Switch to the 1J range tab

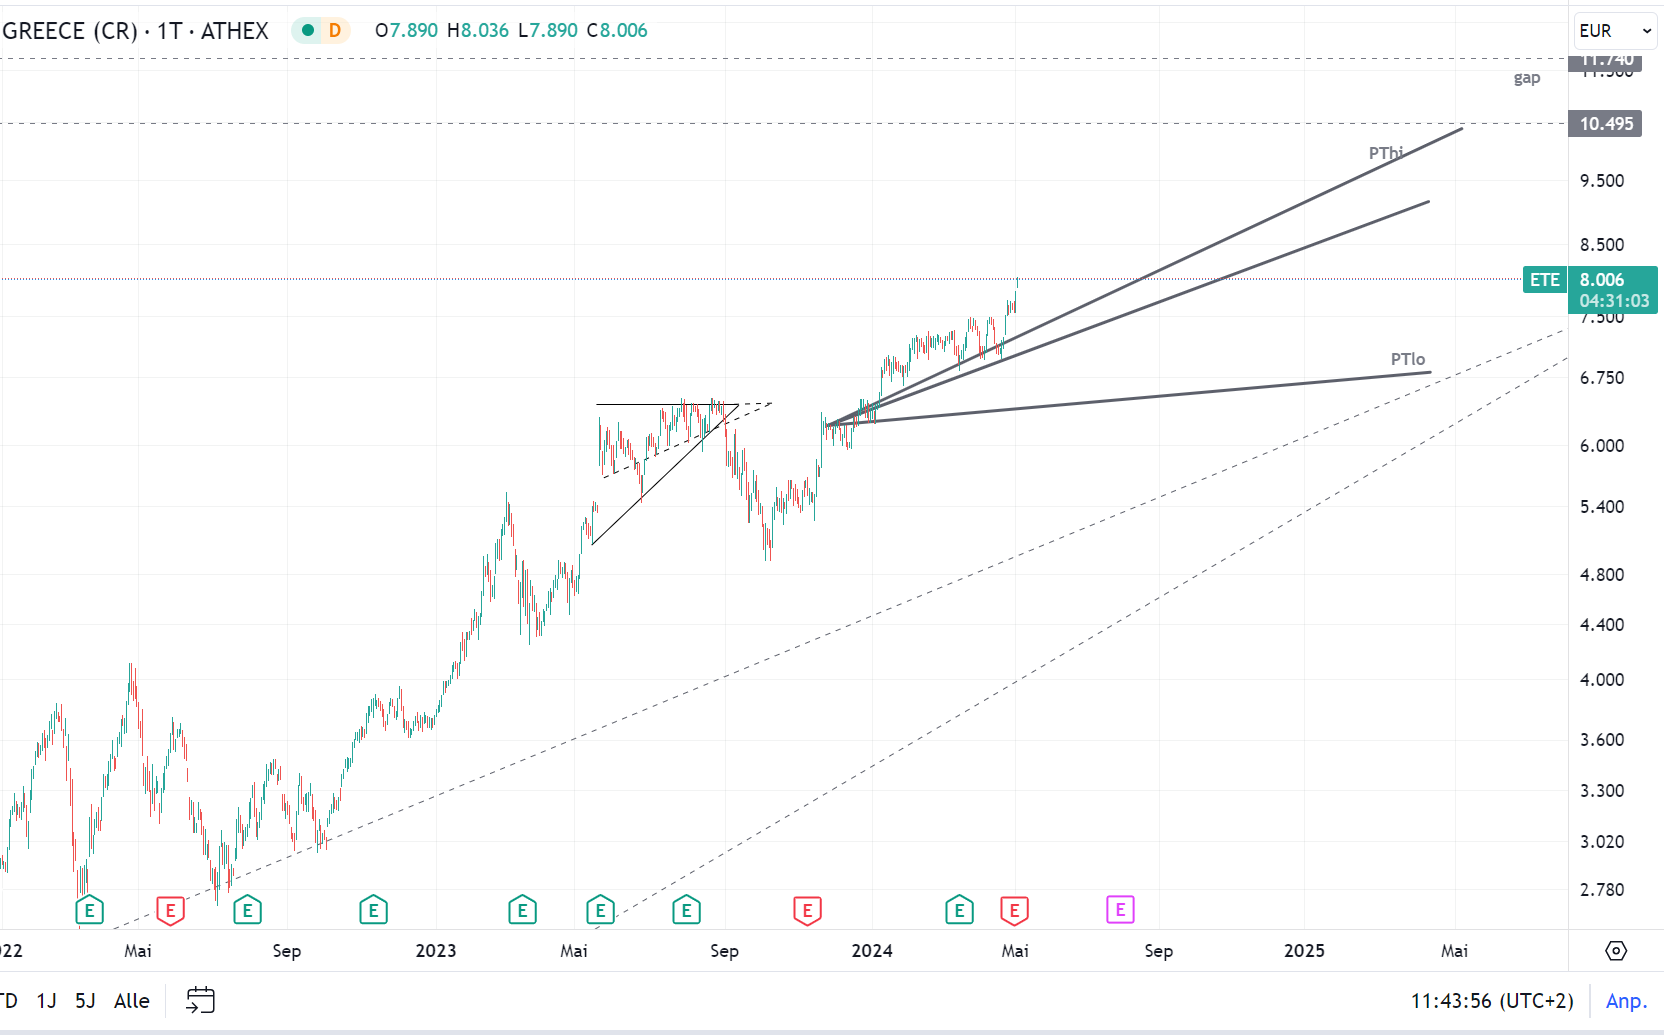(45, 1000)
